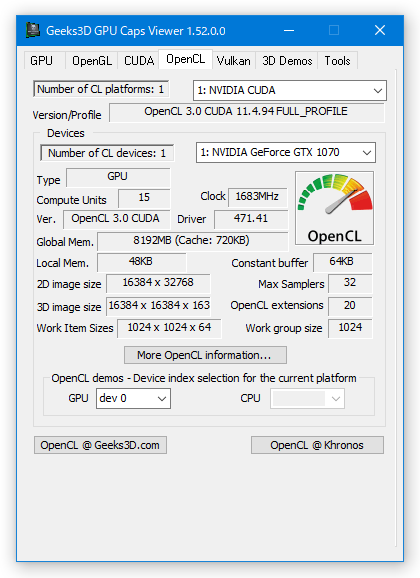Open the CUDA tab
This screenshot has height=578, width=420.
[x=139, y=60]
